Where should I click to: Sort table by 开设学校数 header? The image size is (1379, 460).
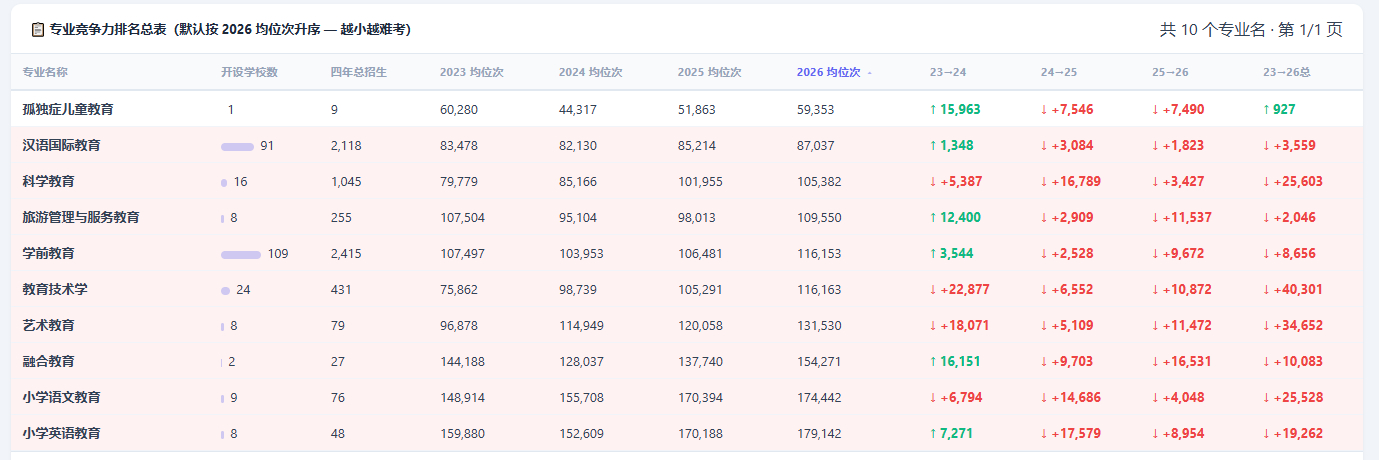pos(249,72)
